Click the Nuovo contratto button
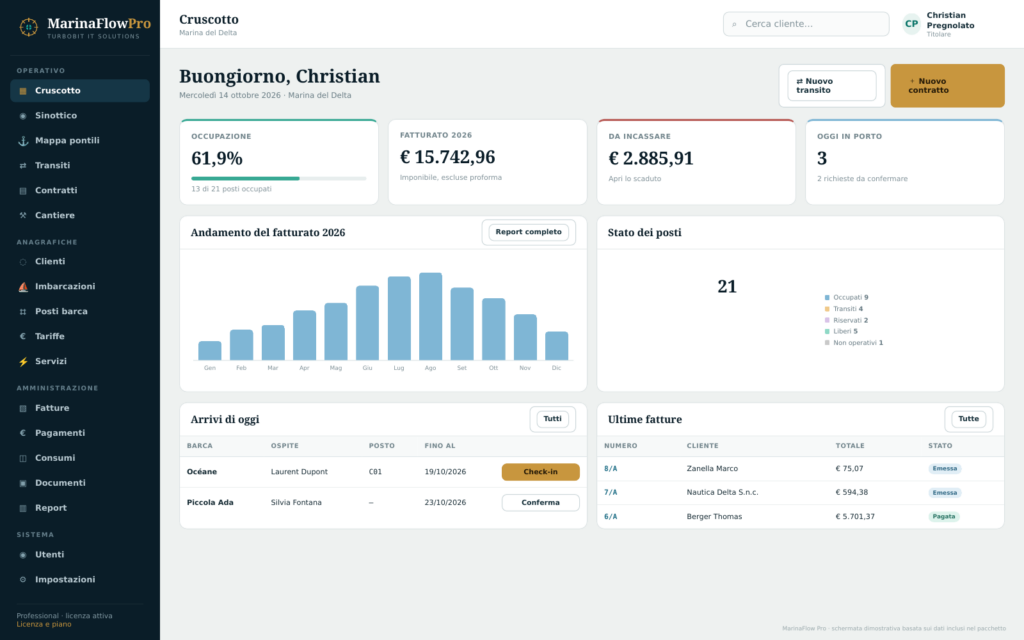 pos(947,86)
